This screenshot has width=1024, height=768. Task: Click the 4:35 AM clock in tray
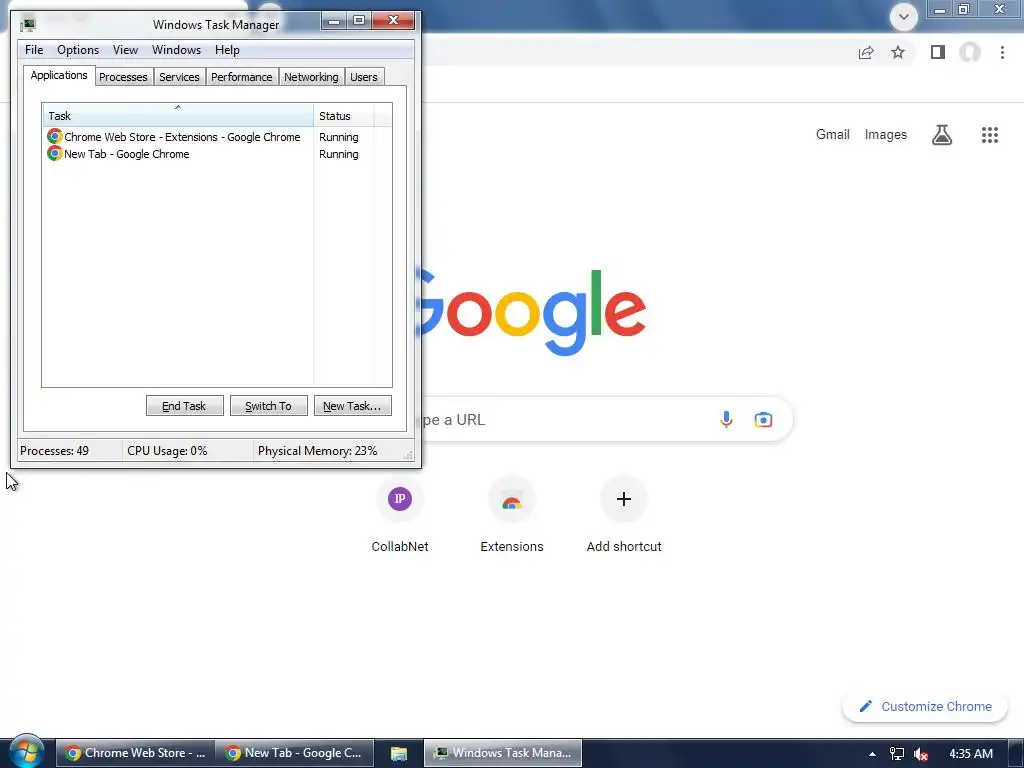click(970, 754)
